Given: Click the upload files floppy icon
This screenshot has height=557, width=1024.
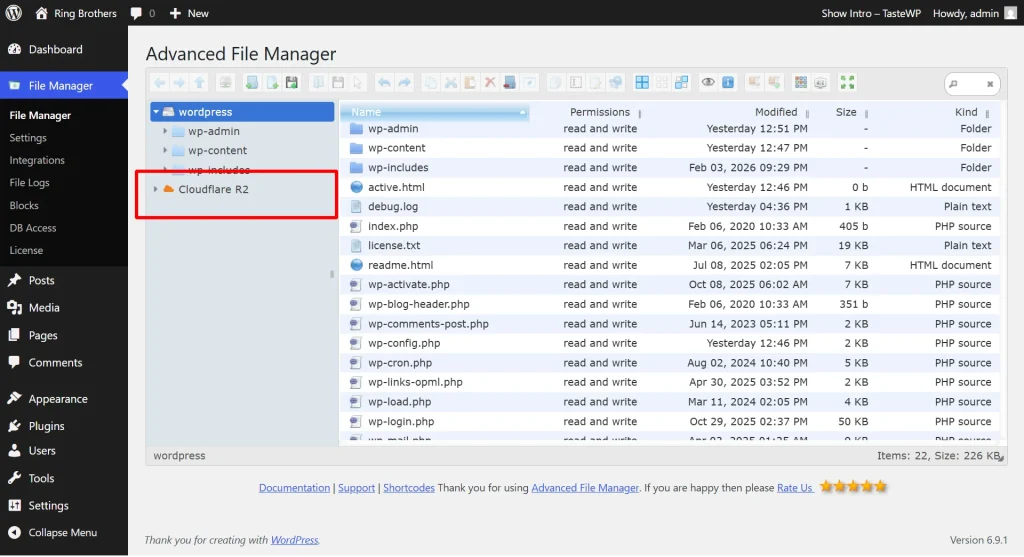Looking at the screenshot, I should tap(291, 82).
